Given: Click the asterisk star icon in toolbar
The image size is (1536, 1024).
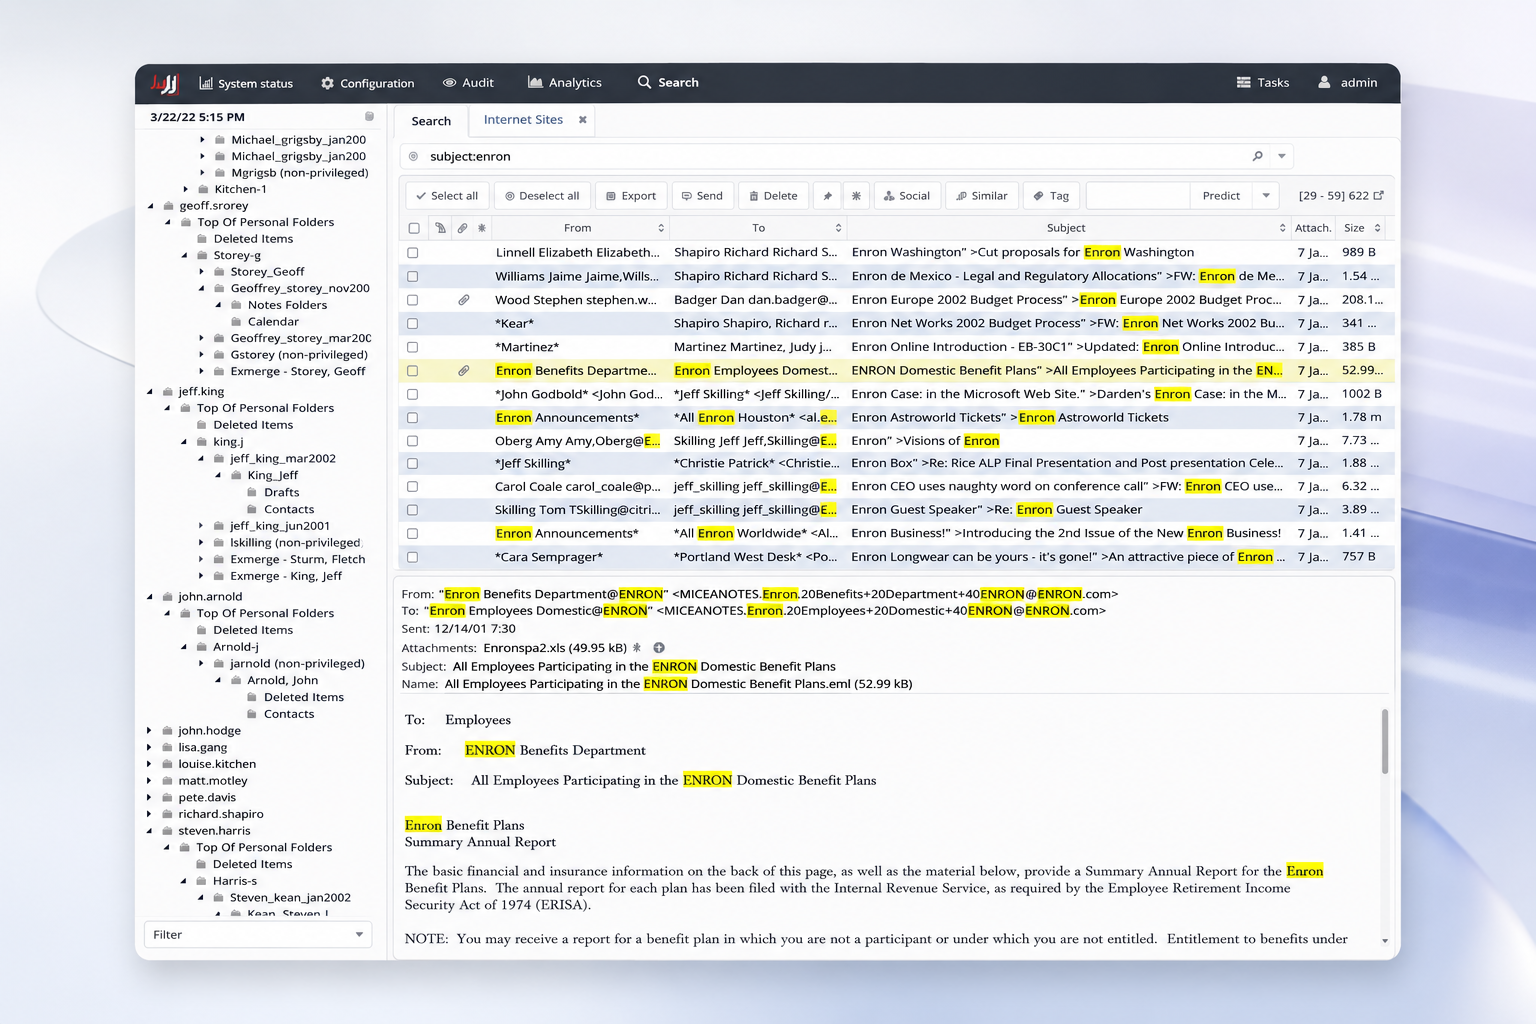Looking at the screenshot, I should pyautogui.click(x=856, y=196).
